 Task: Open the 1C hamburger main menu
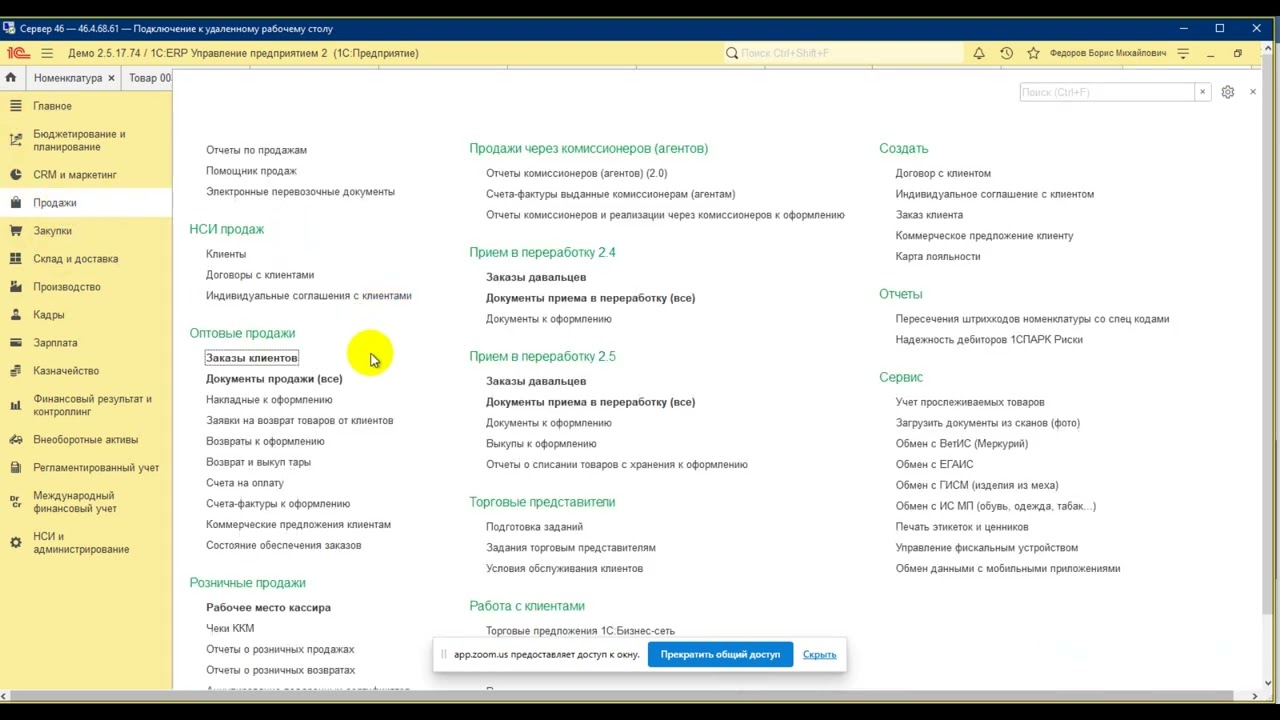point(47,53)
